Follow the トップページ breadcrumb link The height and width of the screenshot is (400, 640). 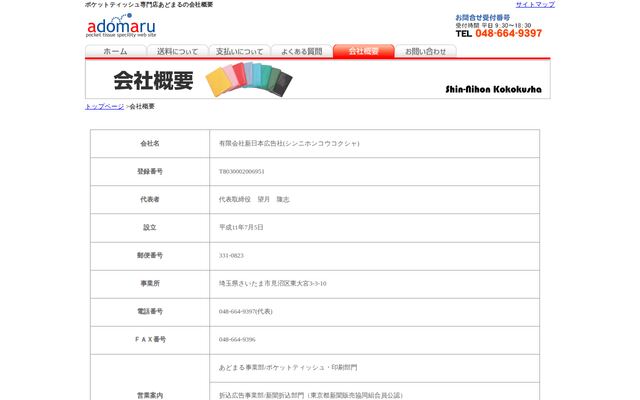(104, 107)
